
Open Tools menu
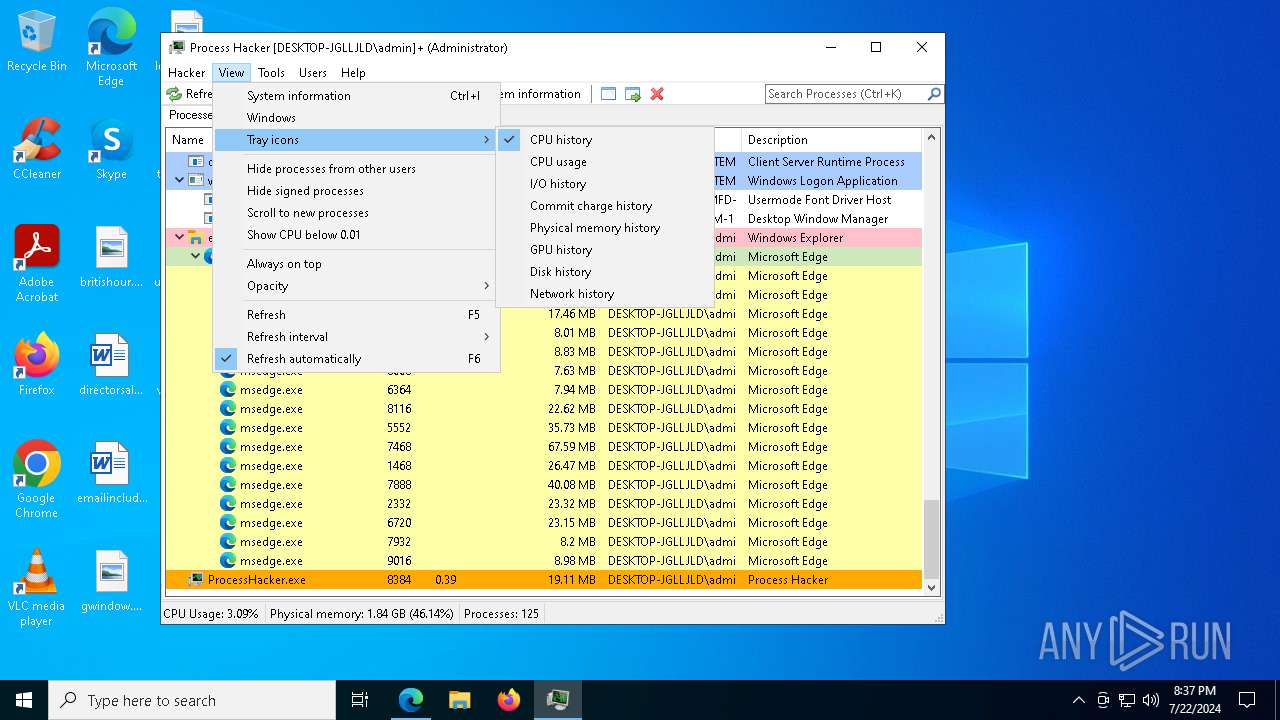[x=271, y=73]
